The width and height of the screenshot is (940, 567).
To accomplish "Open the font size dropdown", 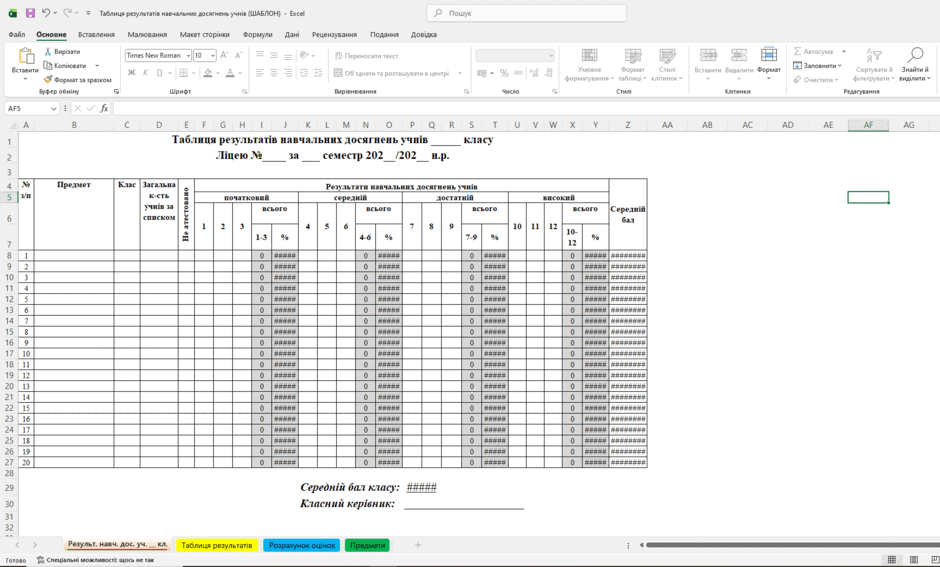I will click(213, 55).
